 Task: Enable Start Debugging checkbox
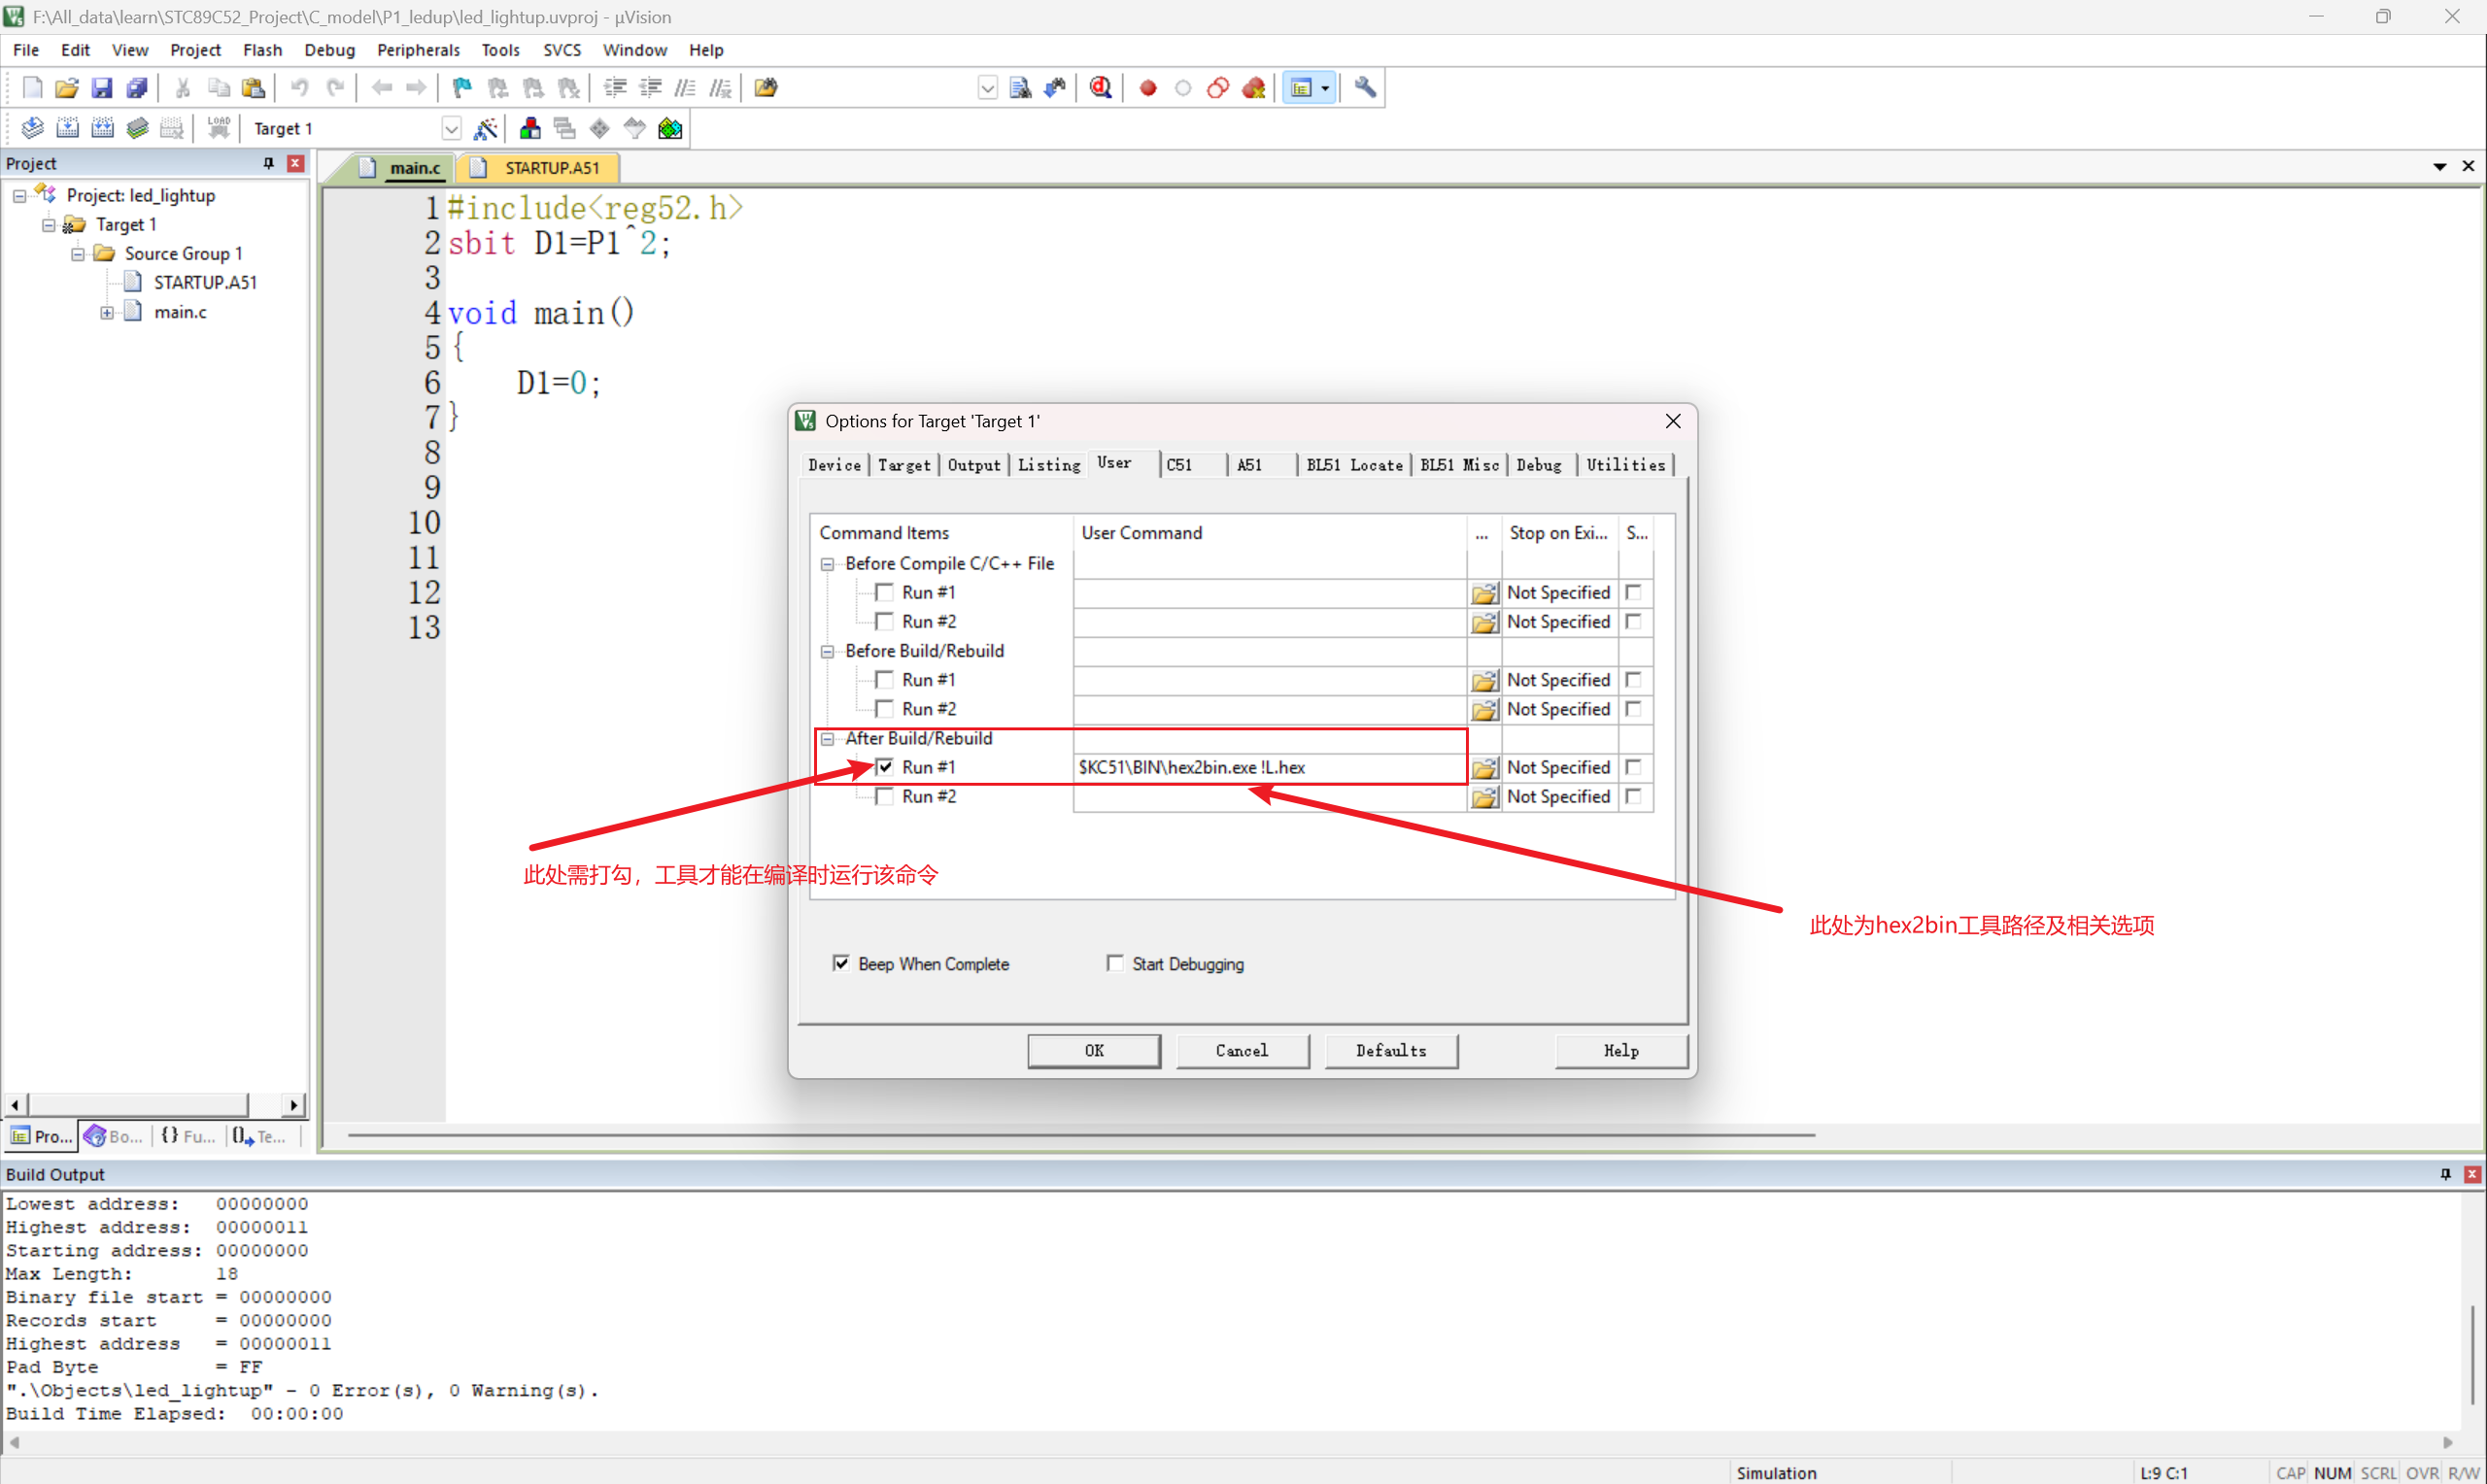pos(1114,963)
